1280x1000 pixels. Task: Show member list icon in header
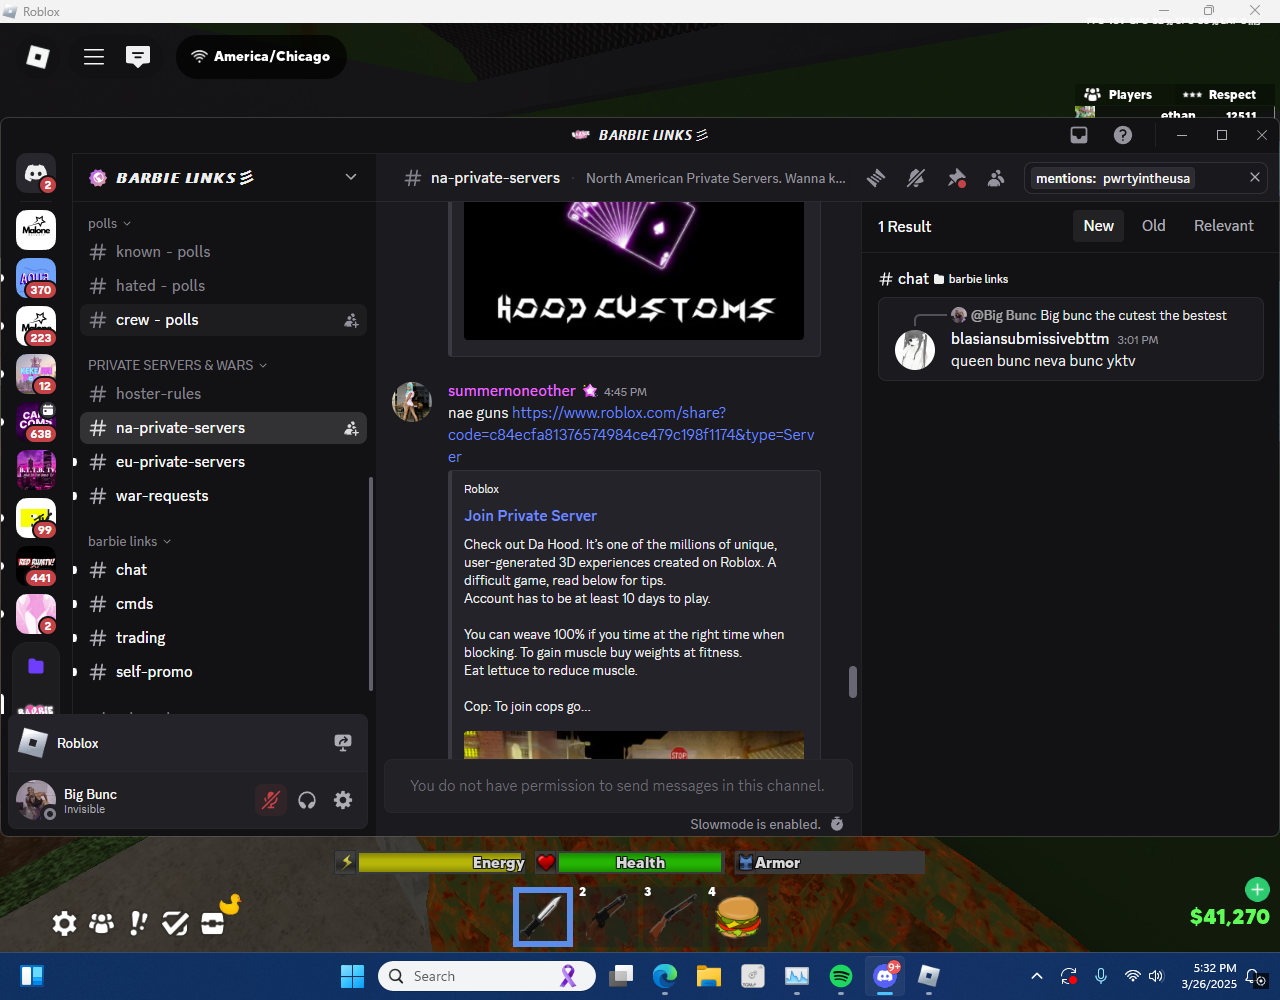(x=996, y=178)
